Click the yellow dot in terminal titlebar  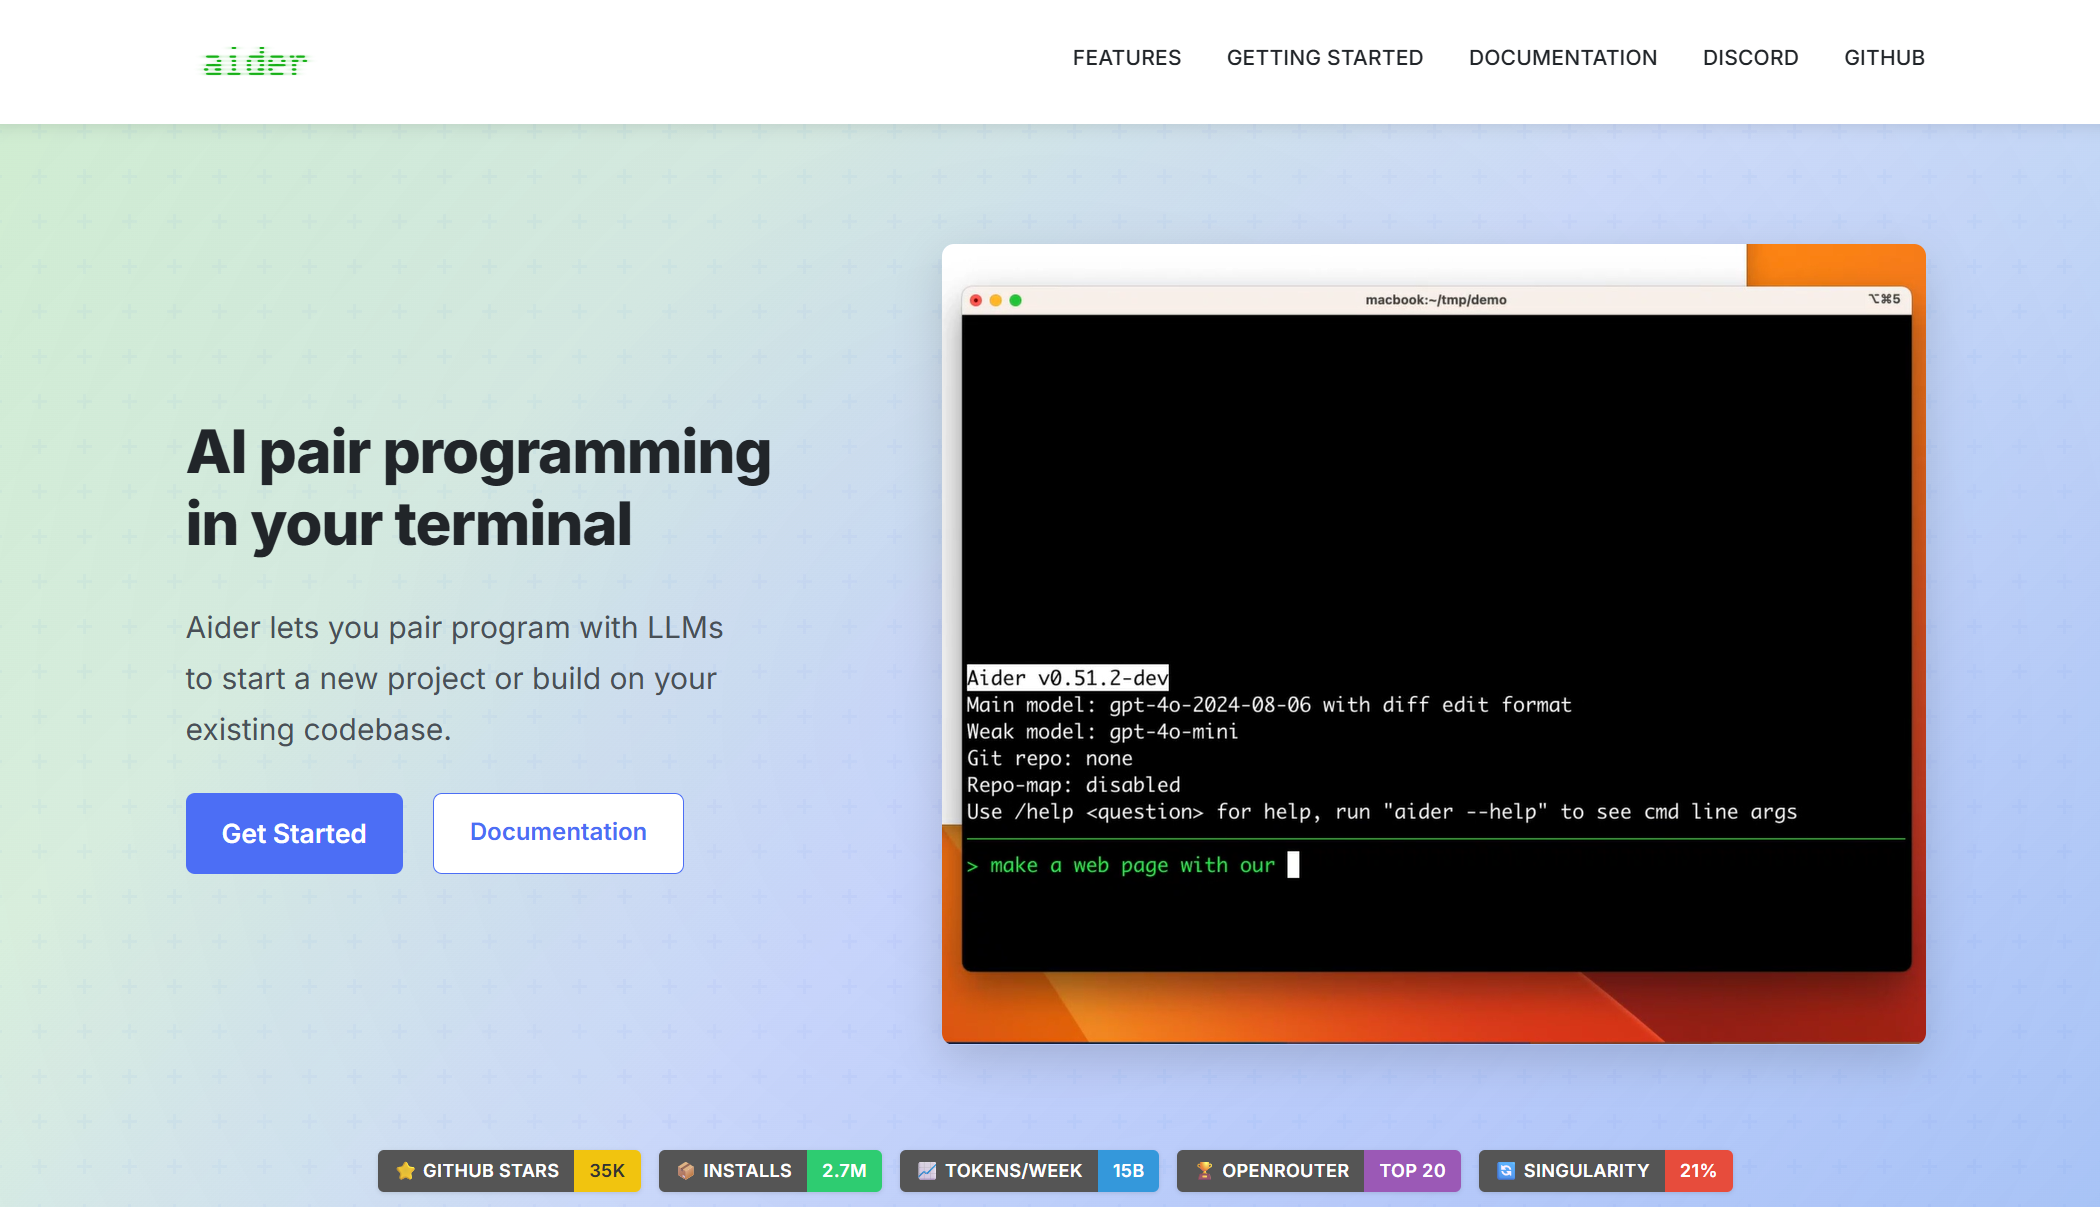[x=996, y=300]
